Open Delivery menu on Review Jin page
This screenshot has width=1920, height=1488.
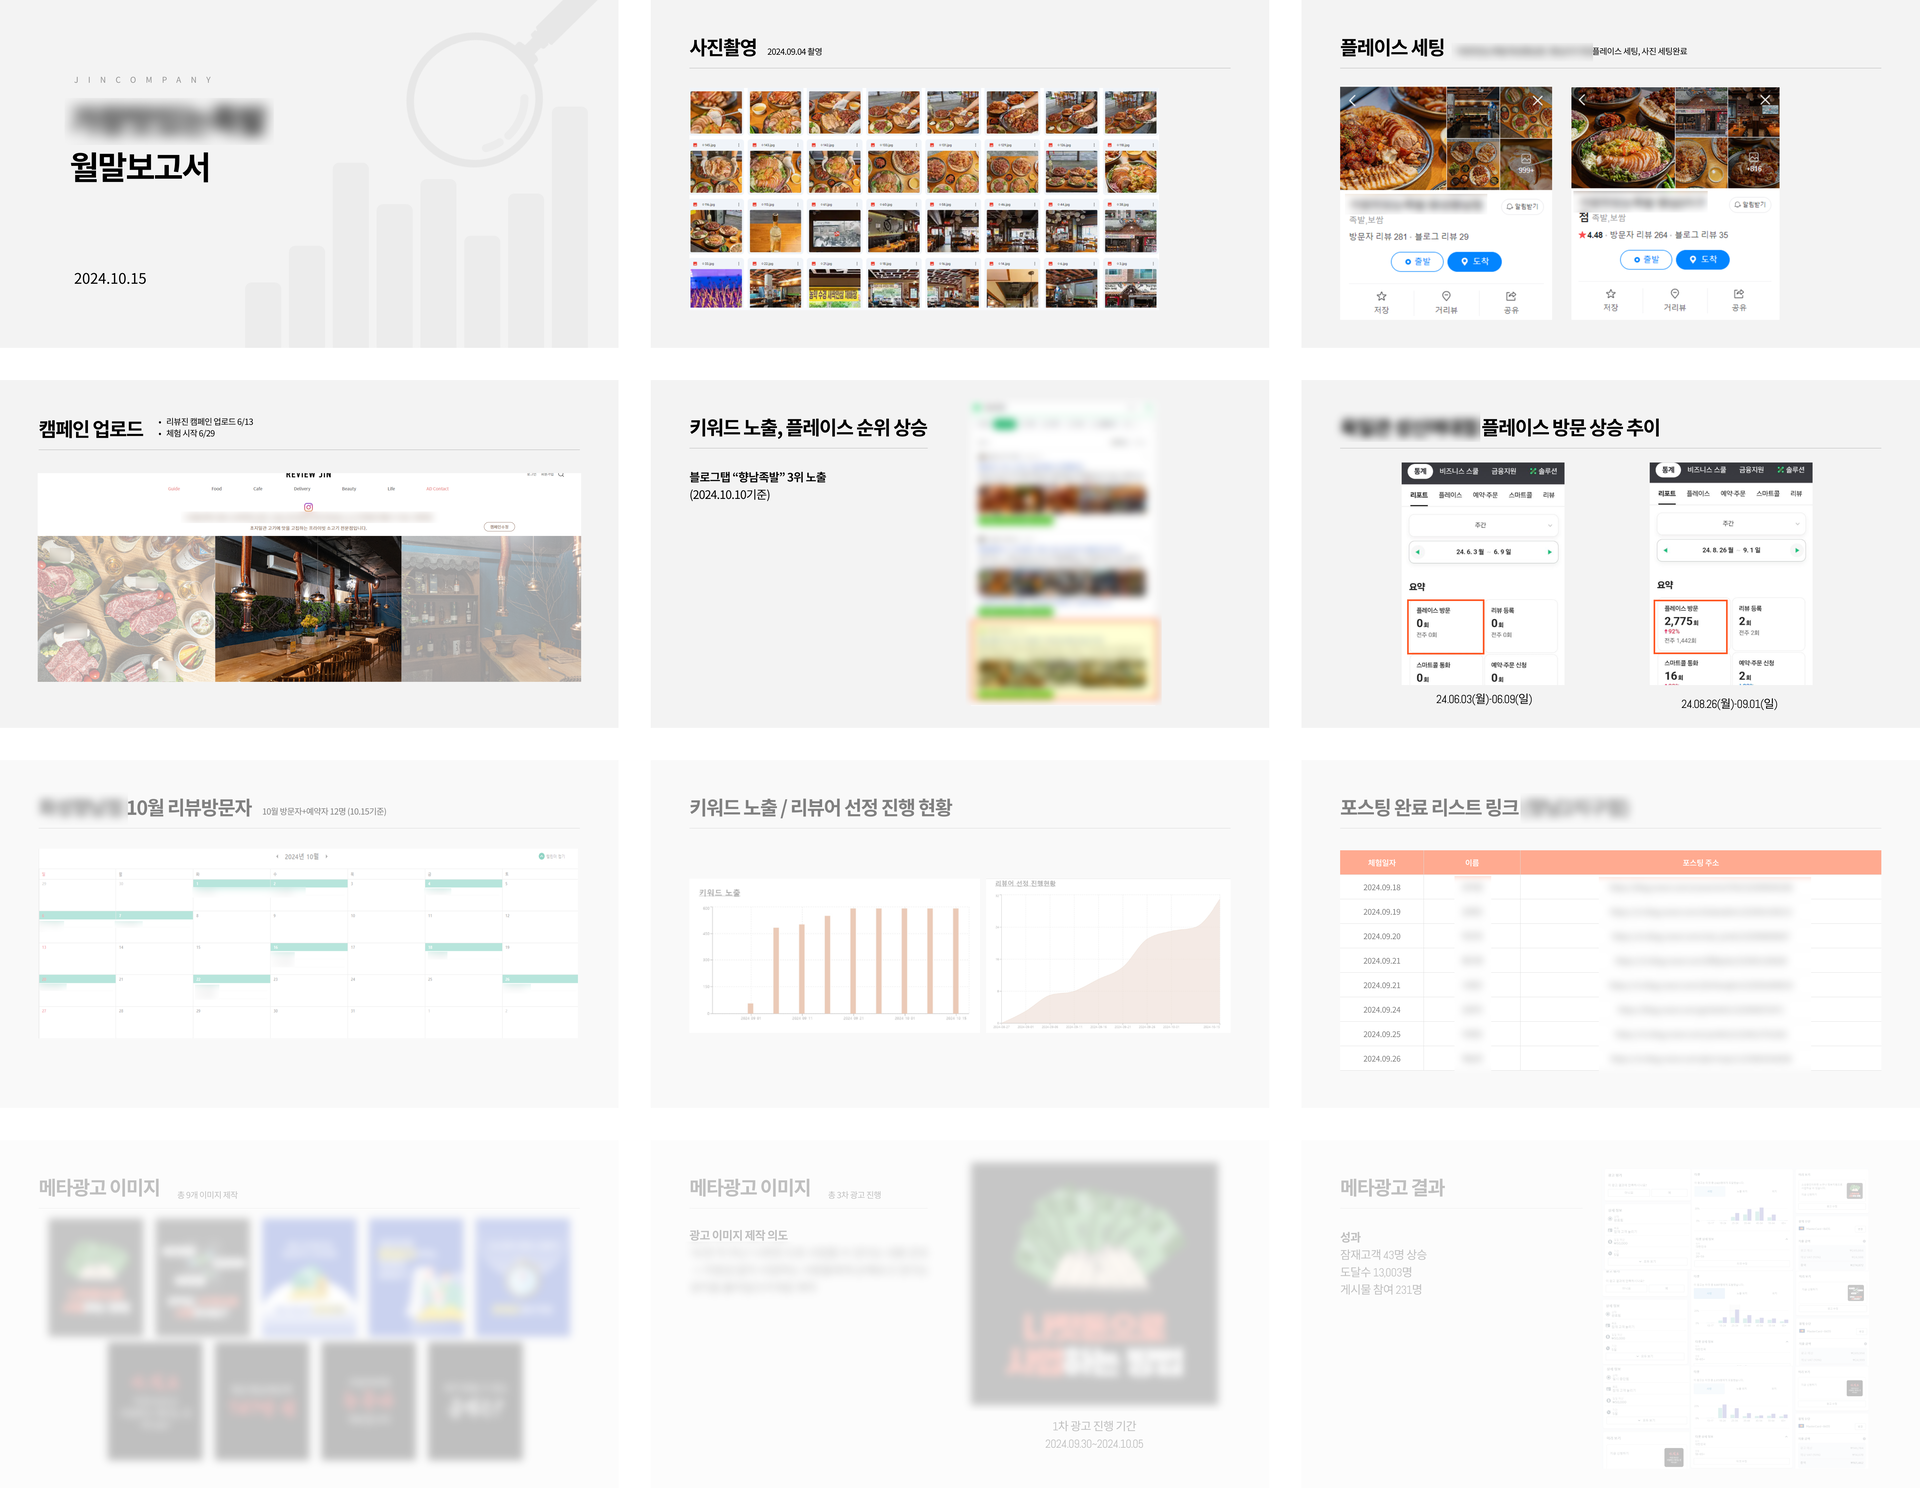302,489
